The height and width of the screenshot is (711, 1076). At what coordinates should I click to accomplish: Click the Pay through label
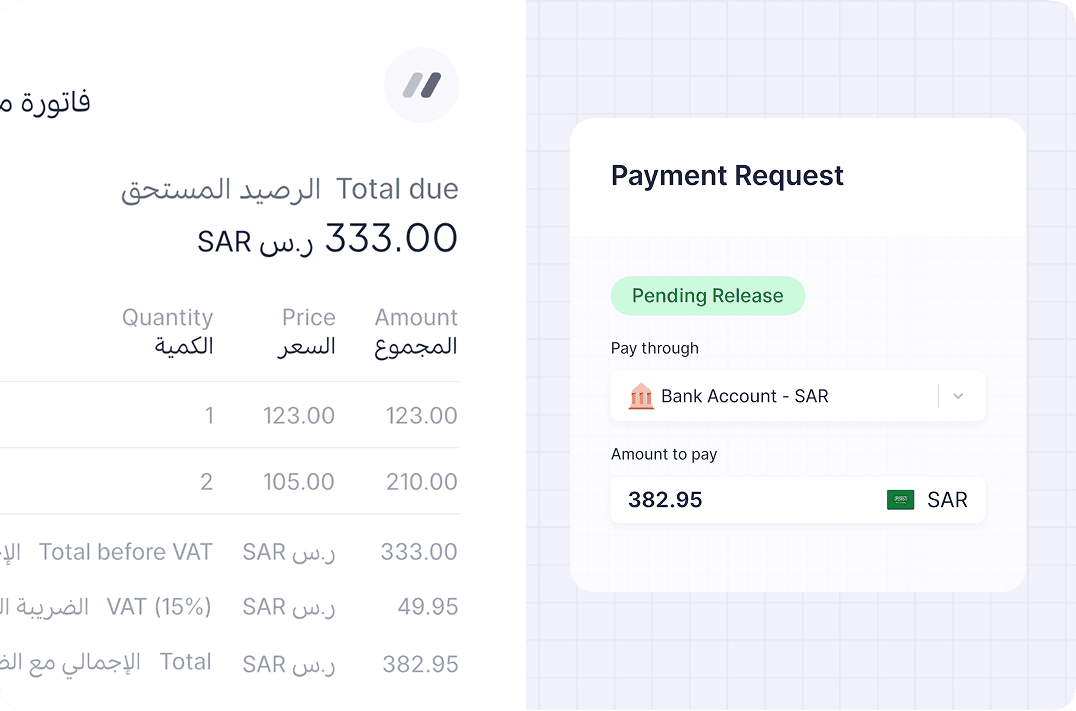pyautogui.click(x=655, y=348)
